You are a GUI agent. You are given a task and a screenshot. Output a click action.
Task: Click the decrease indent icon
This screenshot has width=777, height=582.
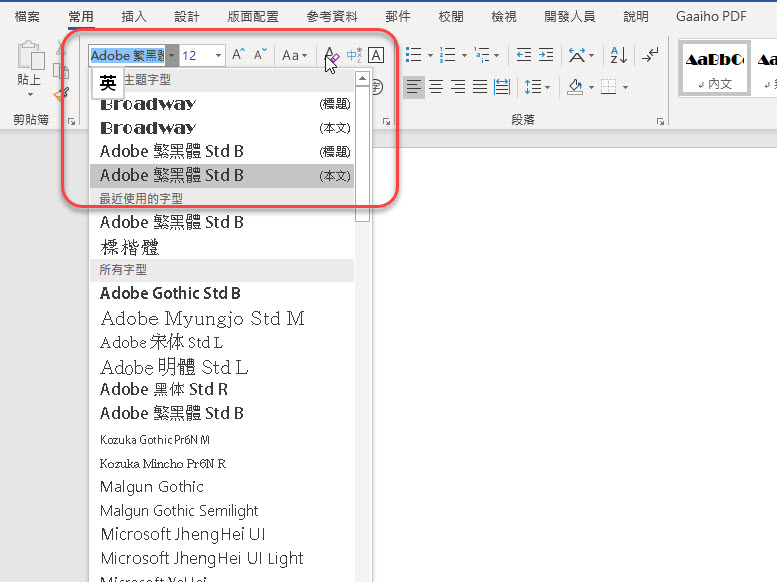click(524, 55)
